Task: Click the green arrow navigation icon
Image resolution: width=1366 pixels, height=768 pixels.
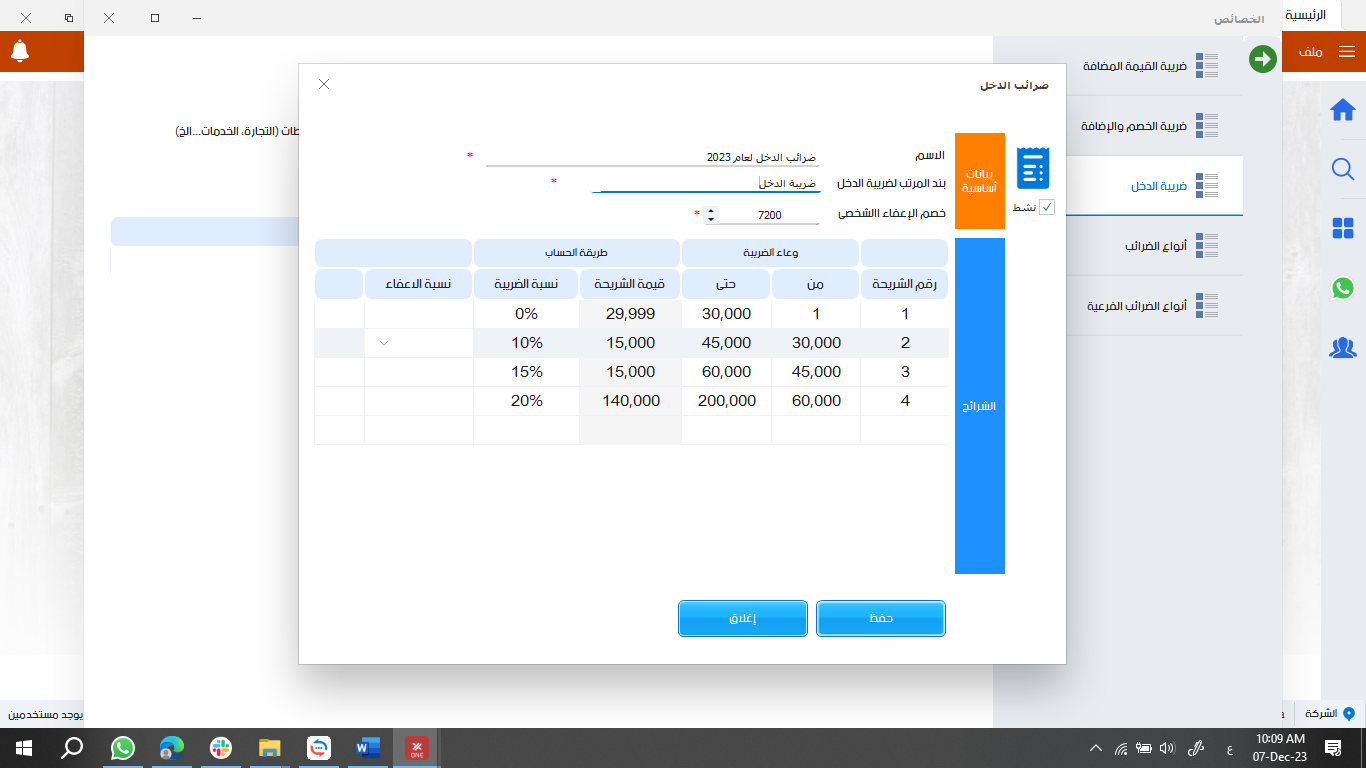Action: click(x=1263, y=59)
